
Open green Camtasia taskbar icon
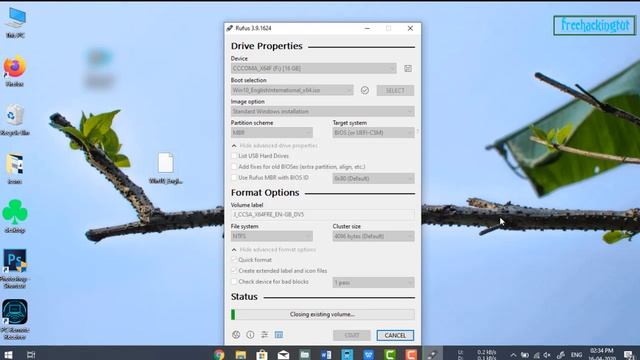coord(390,354)
